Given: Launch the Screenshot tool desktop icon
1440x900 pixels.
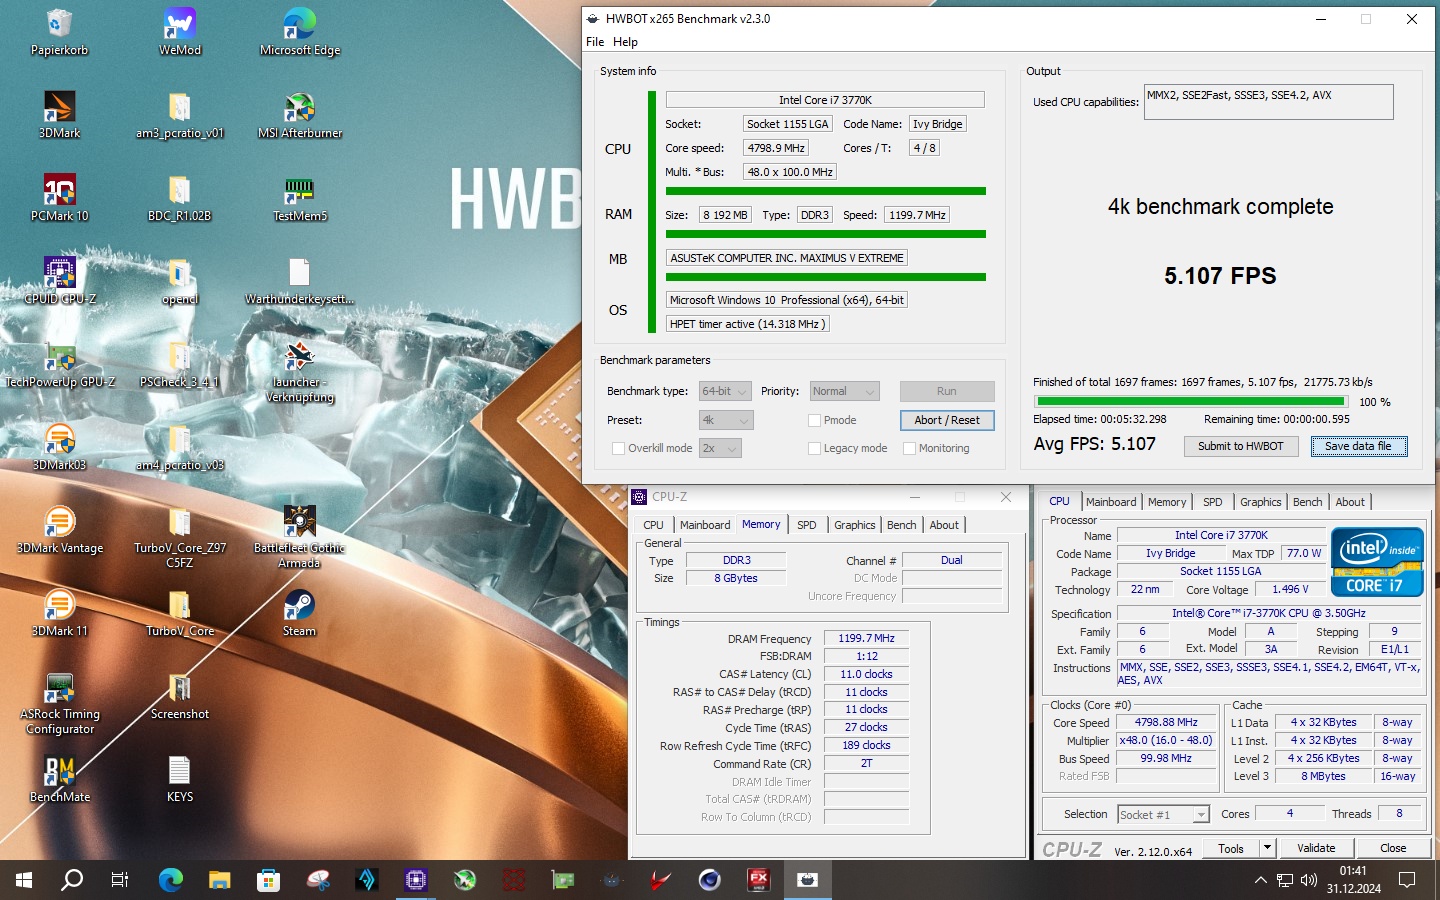Looking at the screenshot, I should pos(180,696).
